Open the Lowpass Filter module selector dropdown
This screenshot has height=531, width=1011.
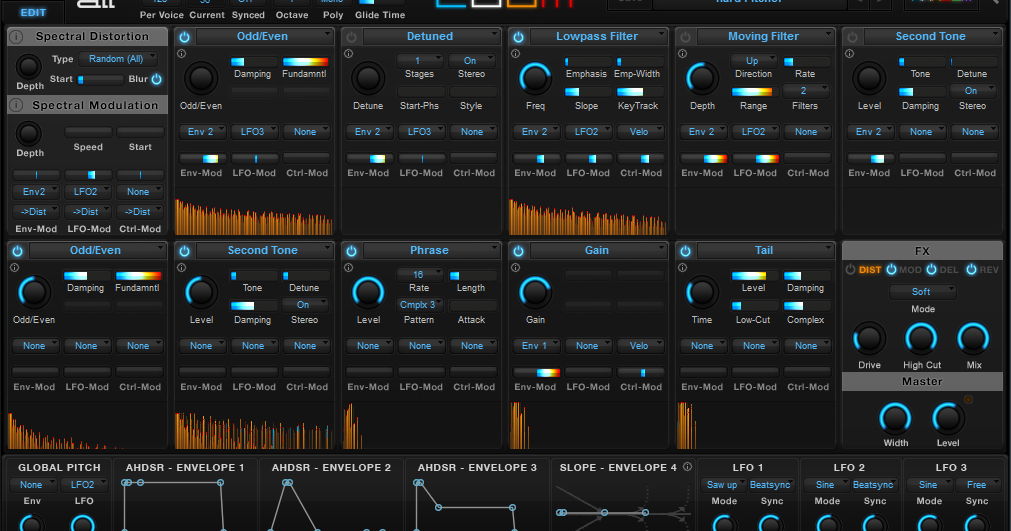click(x=598, y=37)
